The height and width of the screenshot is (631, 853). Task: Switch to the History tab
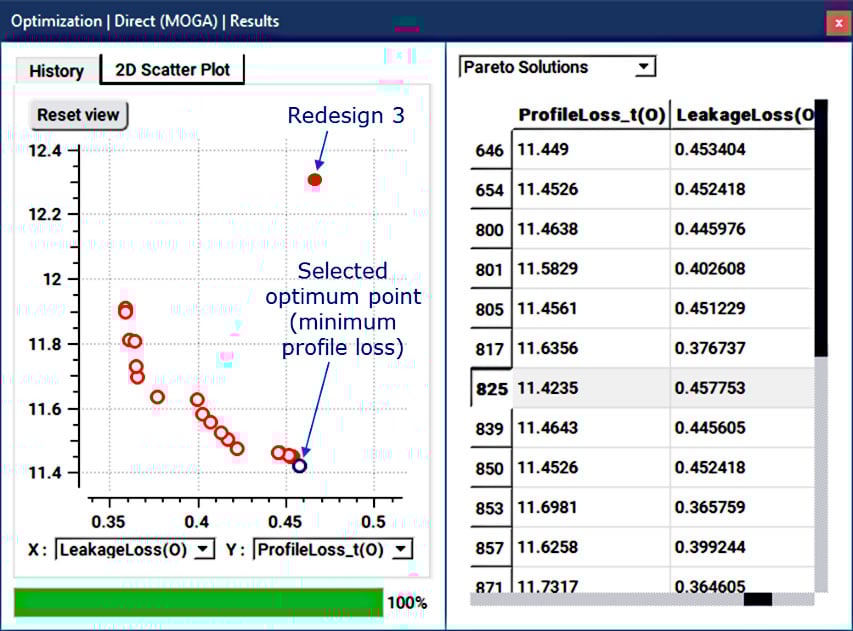click(x=56, y=70)
